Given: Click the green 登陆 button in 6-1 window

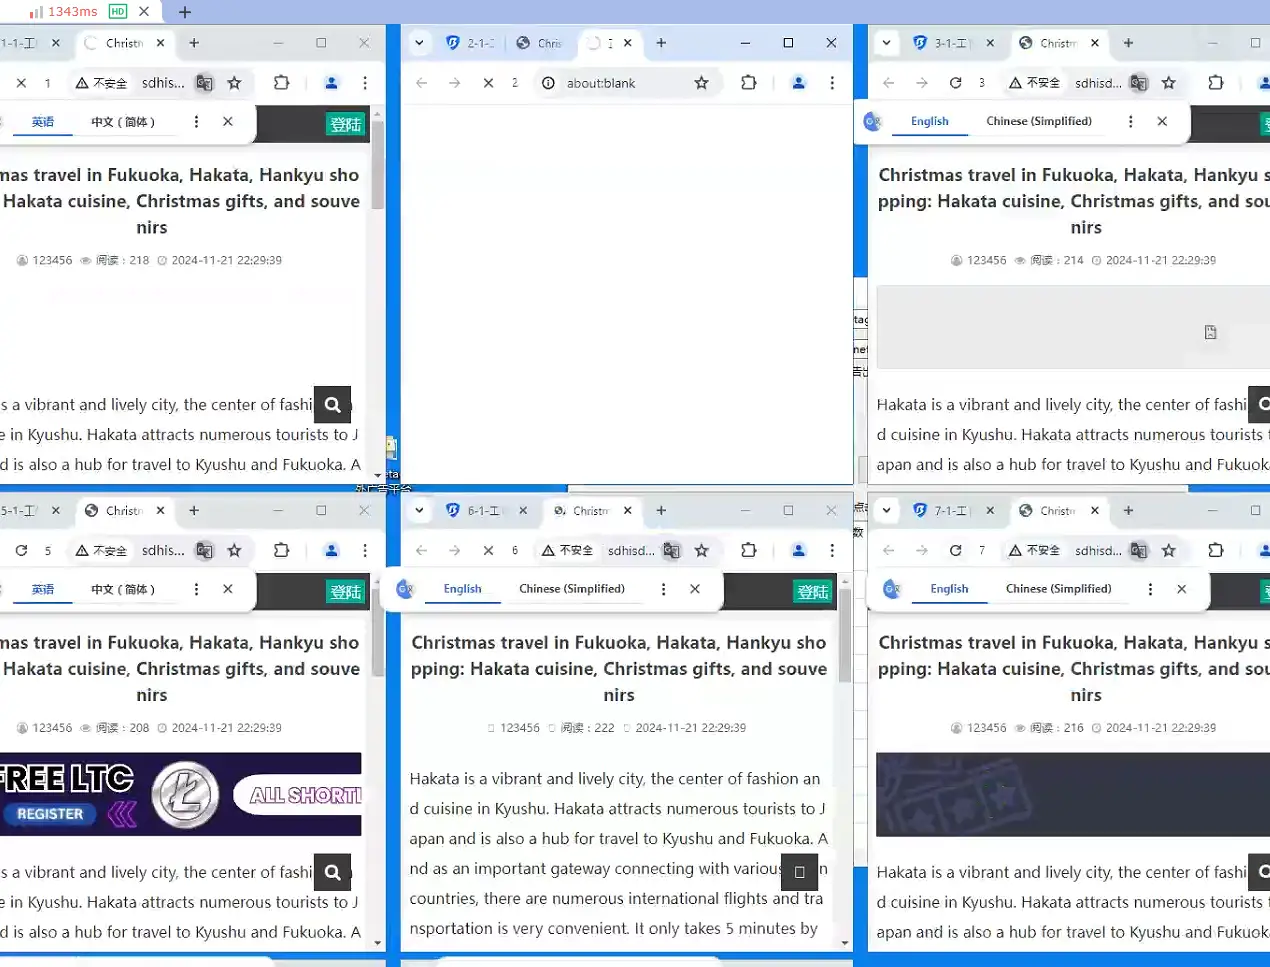Looking at the screenshot, I should point(812,592).
